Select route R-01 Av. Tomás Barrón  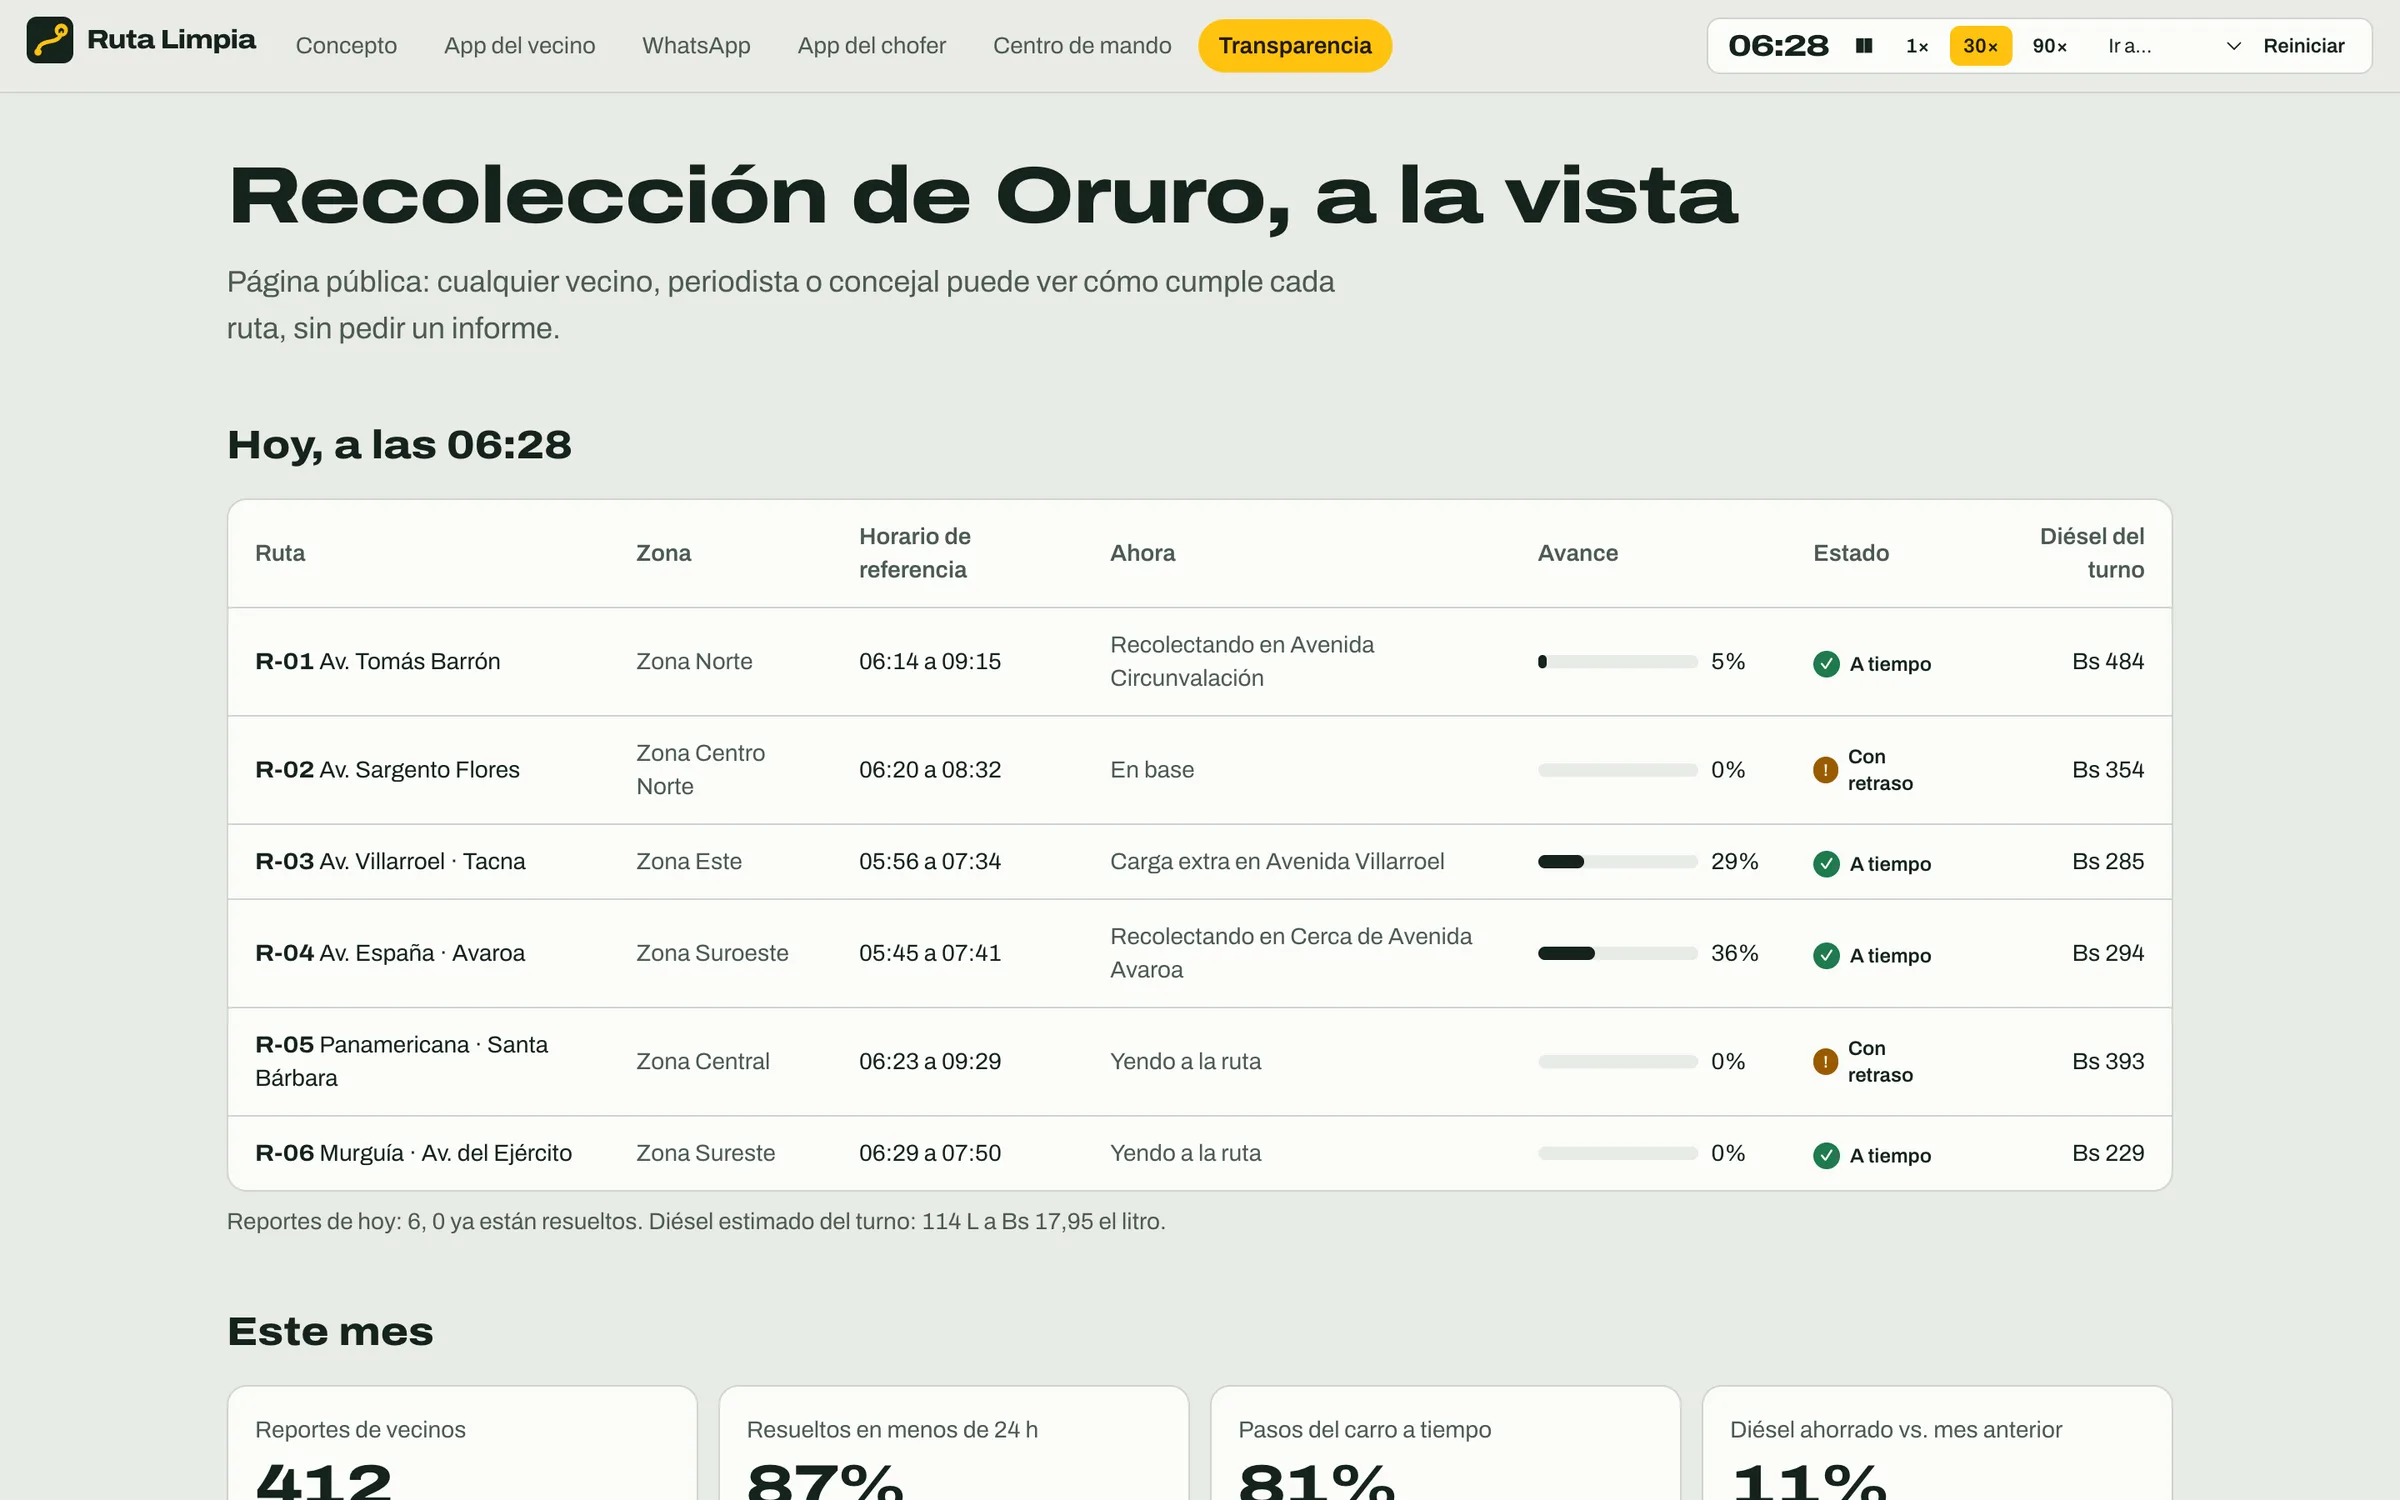(x=377, y=662)
